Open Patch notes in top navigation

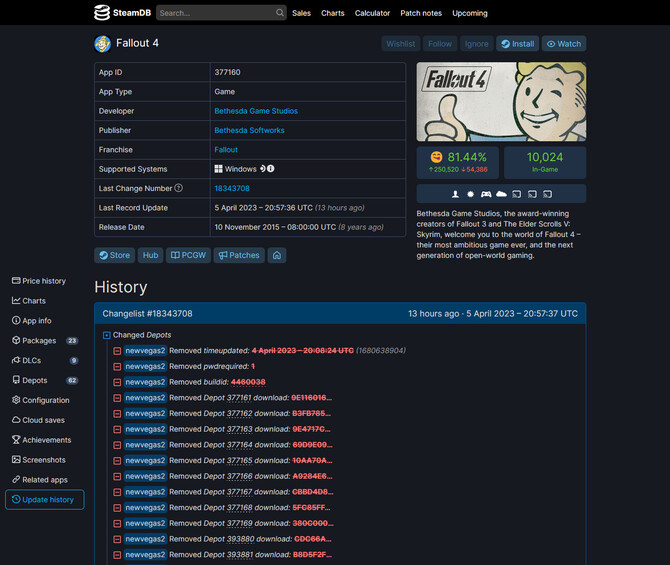click(x=421, y=13)
